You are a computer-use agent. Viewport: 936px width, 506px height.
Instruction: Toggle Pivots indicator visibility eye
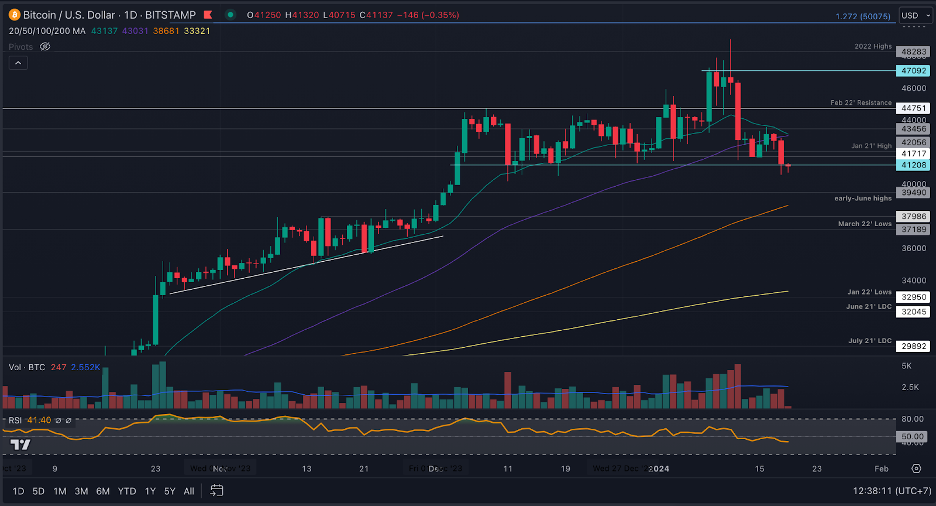pyautogui.click(x=45, y=47)
